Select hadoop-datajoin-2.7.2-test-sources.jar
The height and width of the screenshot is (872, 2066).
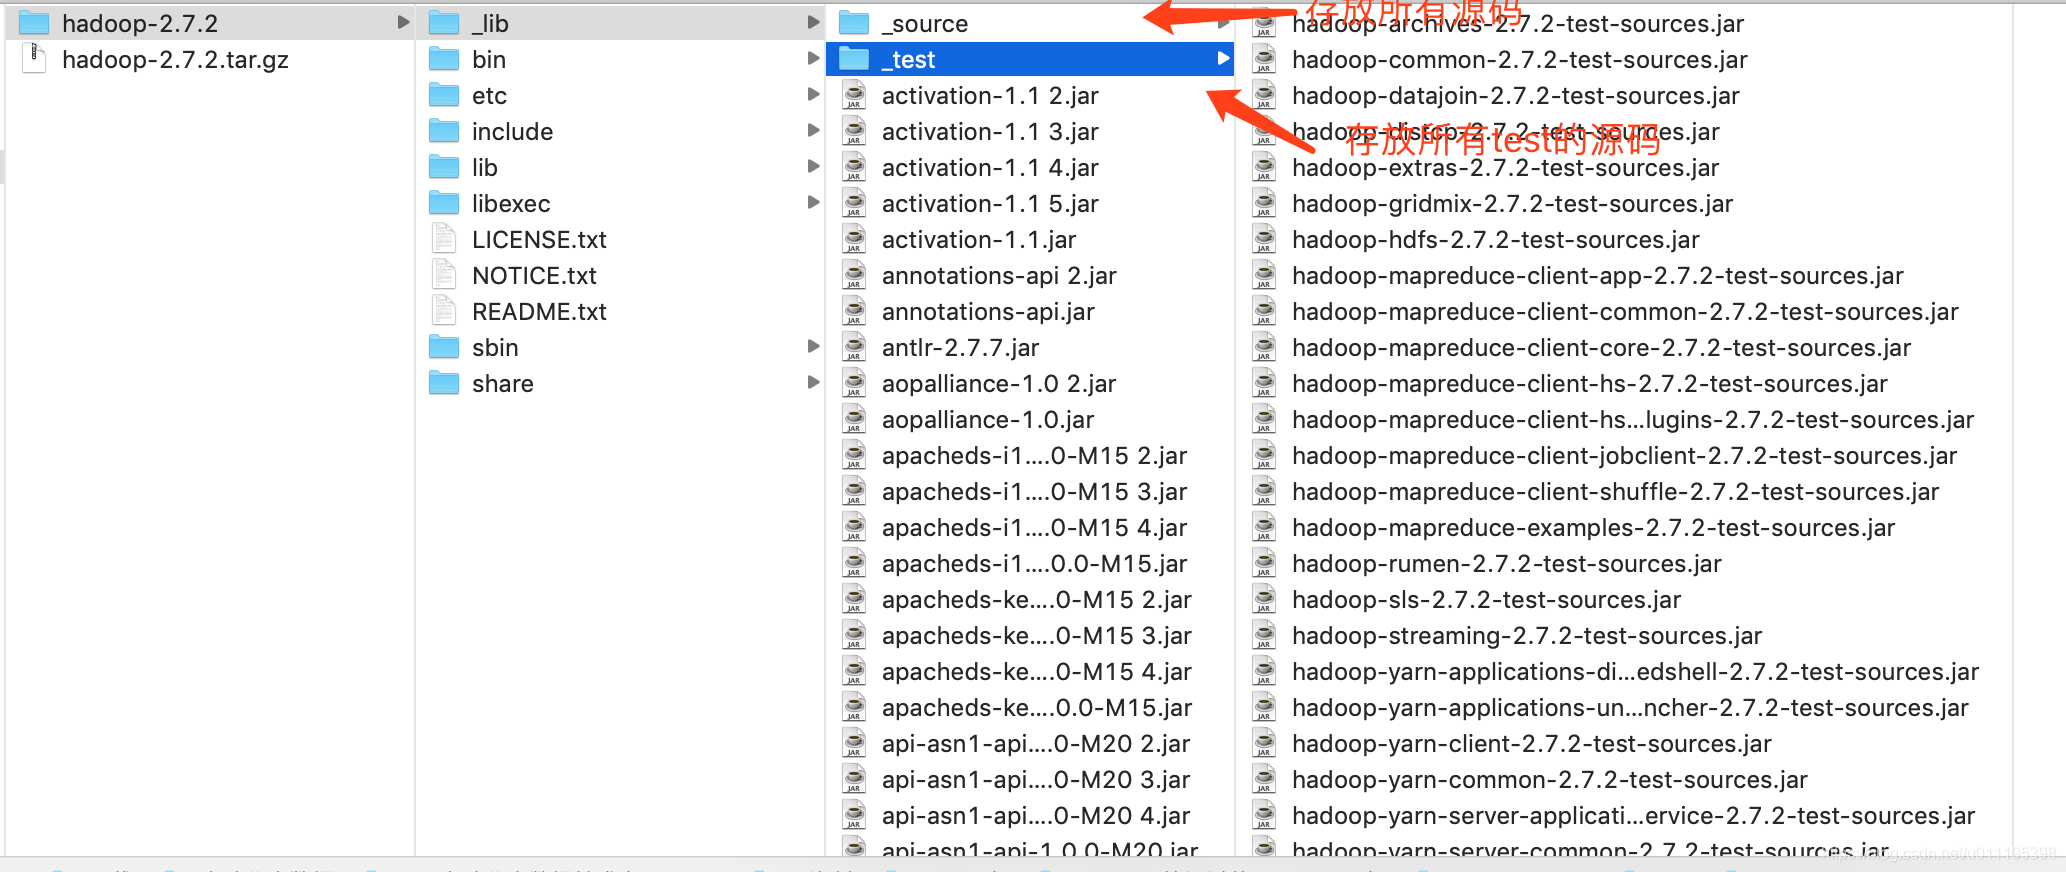[1516, 95]
